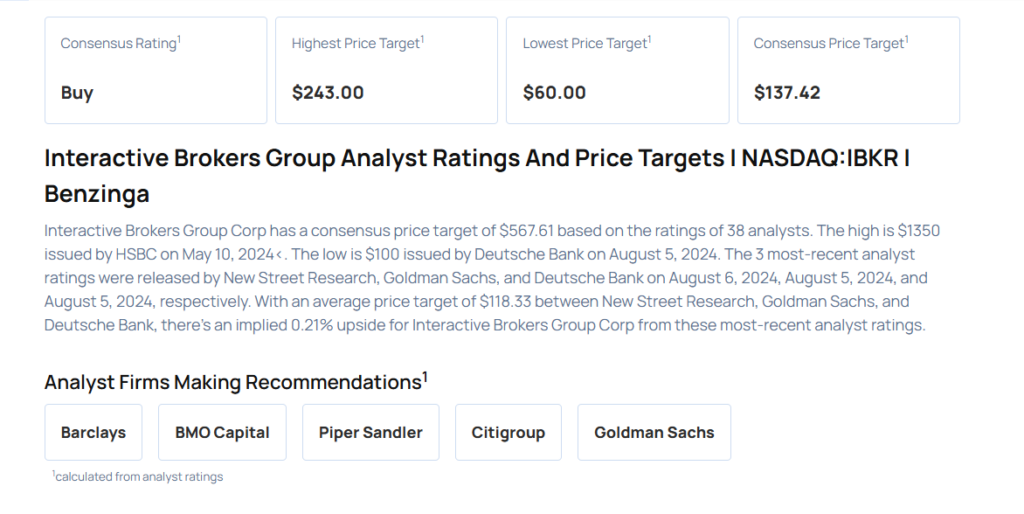Click the Lowest Price Target card label

586,43
